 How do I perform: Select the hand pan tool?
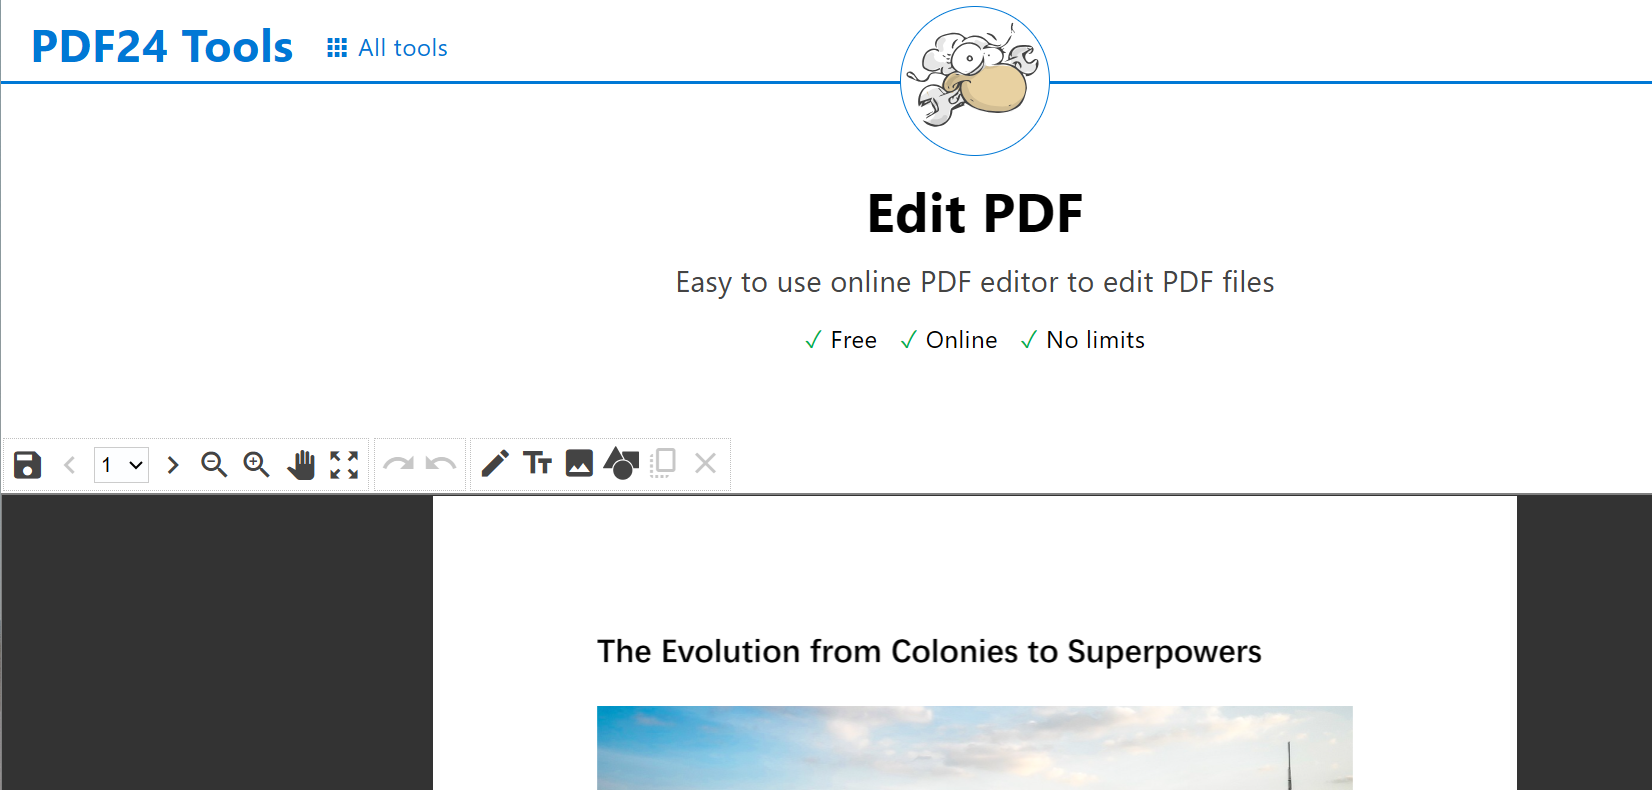click(301, 464)
